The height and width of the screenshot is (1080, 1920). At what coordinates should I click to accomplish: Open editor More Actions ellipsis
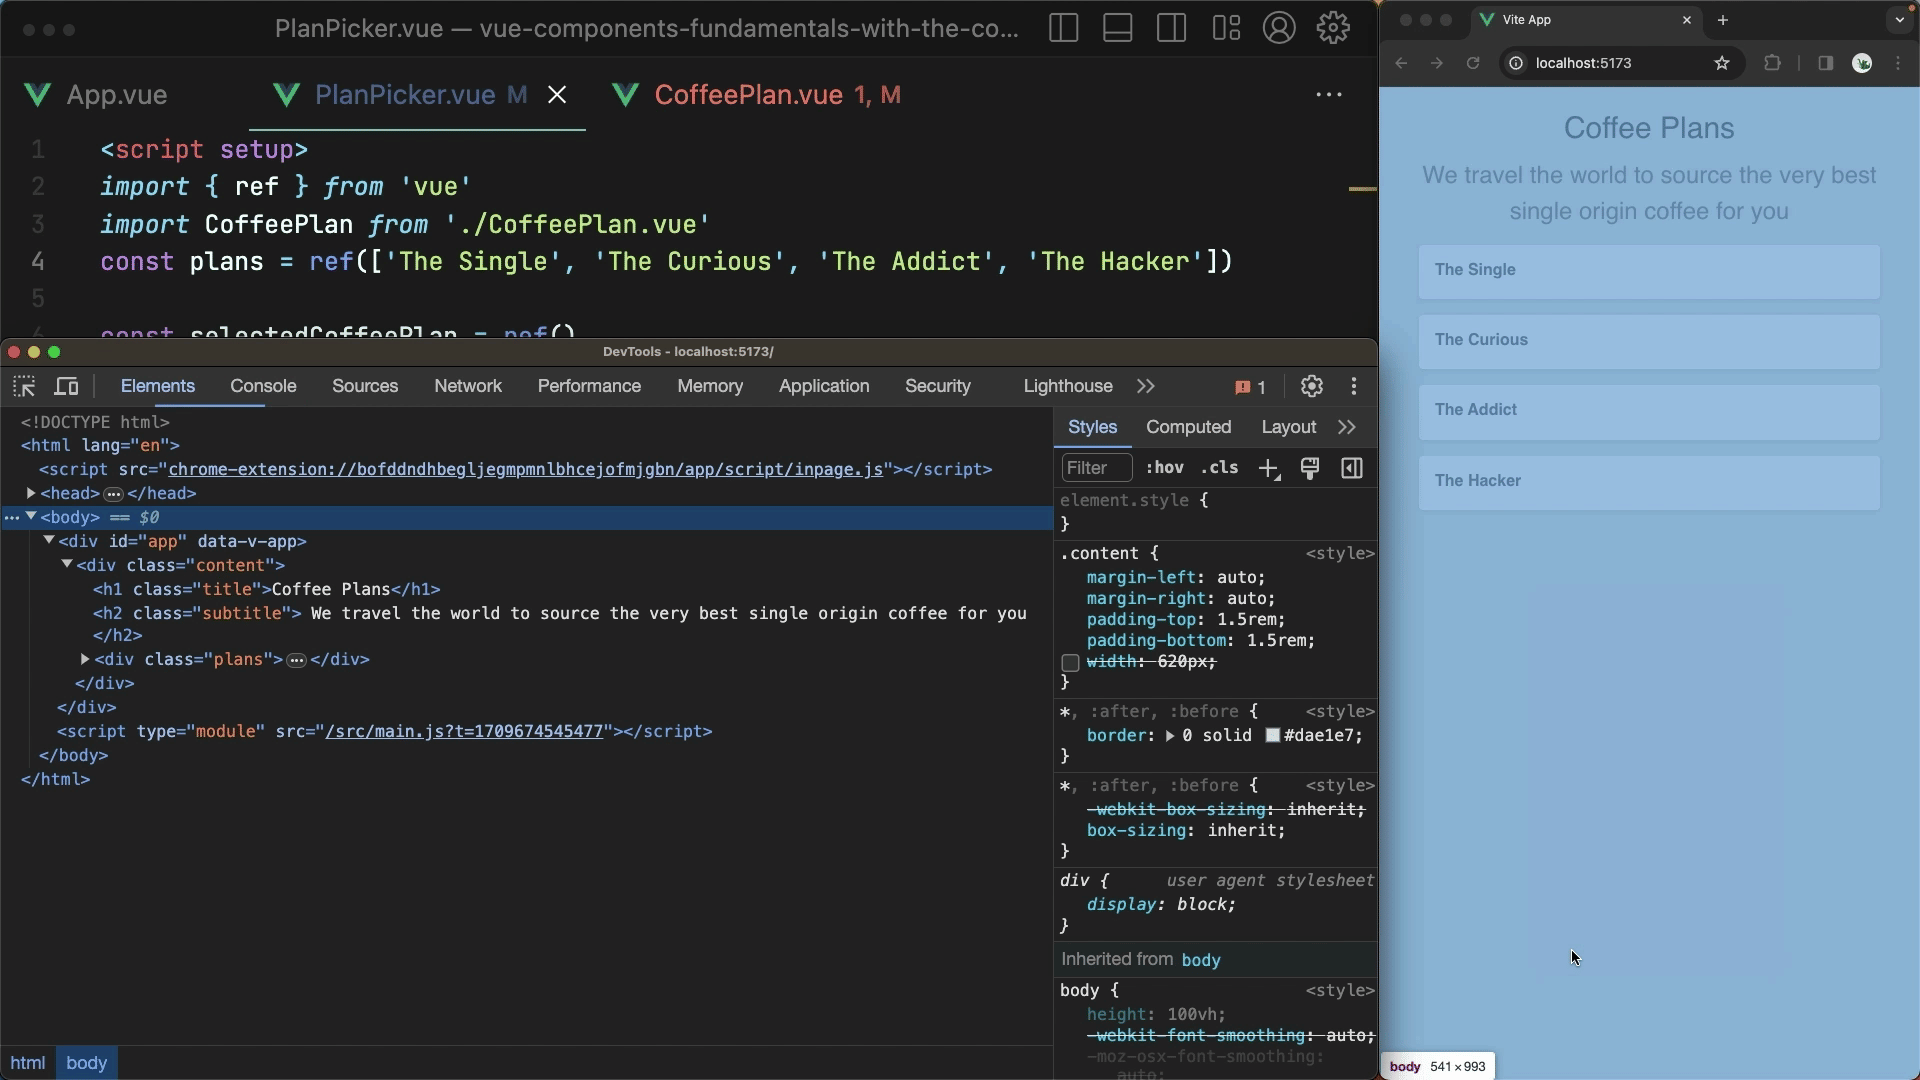(1328, 94)
